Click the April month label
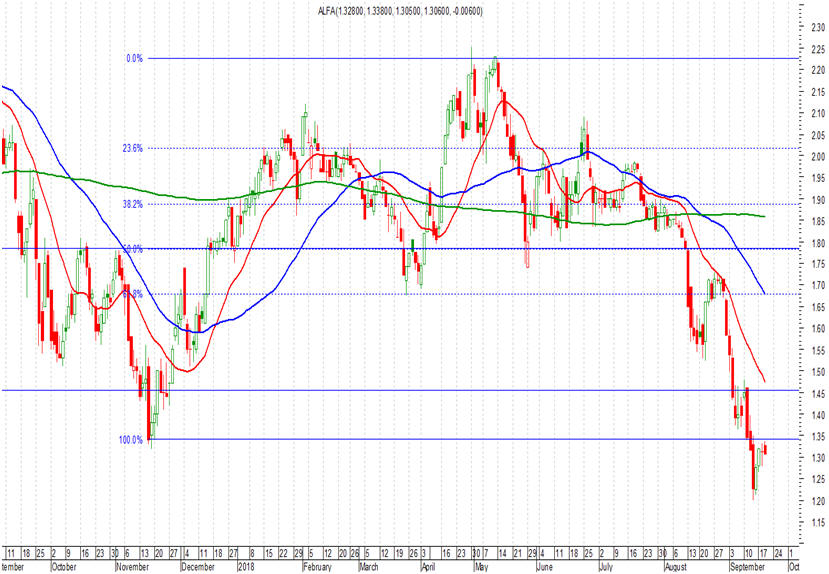Viewport: 829px width, 574px height. [428, 567]
